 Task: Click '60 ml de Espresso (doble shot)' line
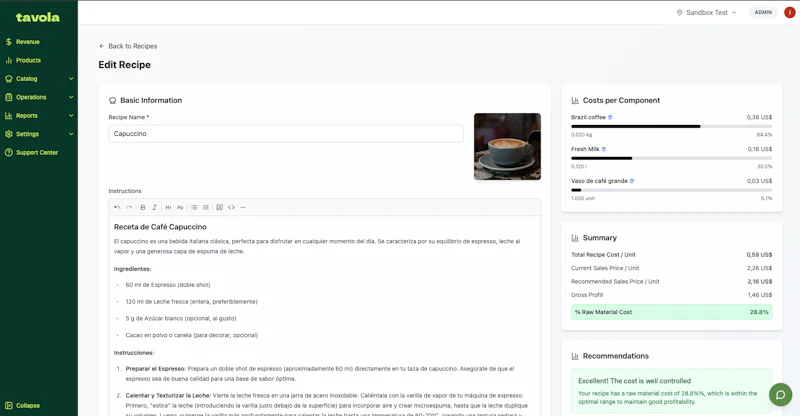pyautogui.click(x=168, y=285)
